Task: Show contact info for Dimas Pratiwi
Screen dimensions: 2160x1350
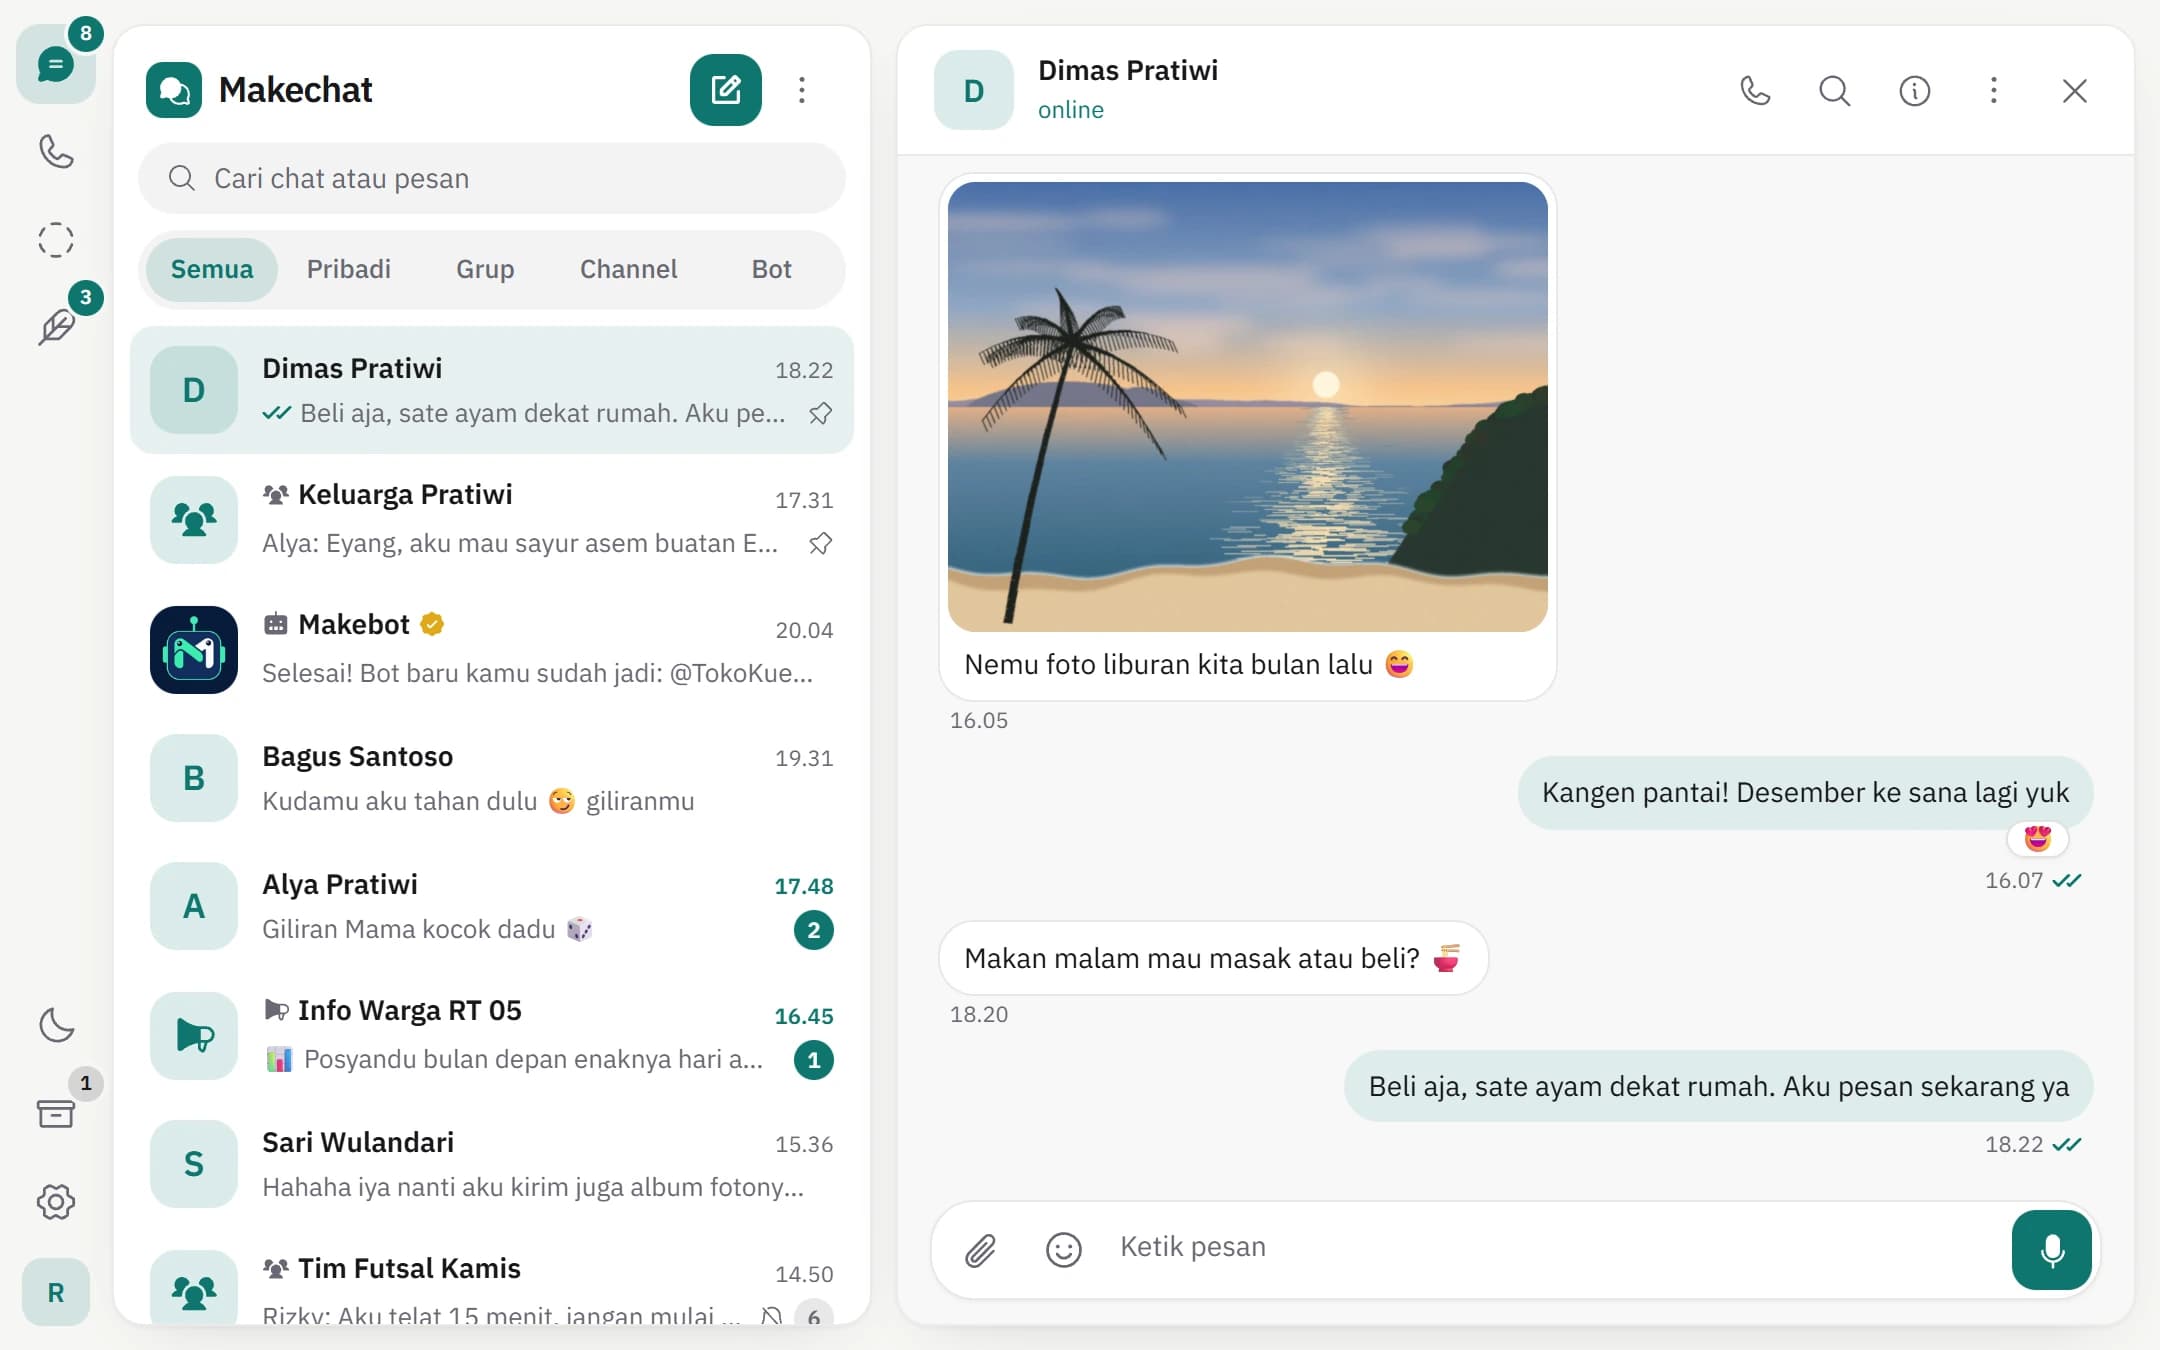Action: tap(1914, 91)
